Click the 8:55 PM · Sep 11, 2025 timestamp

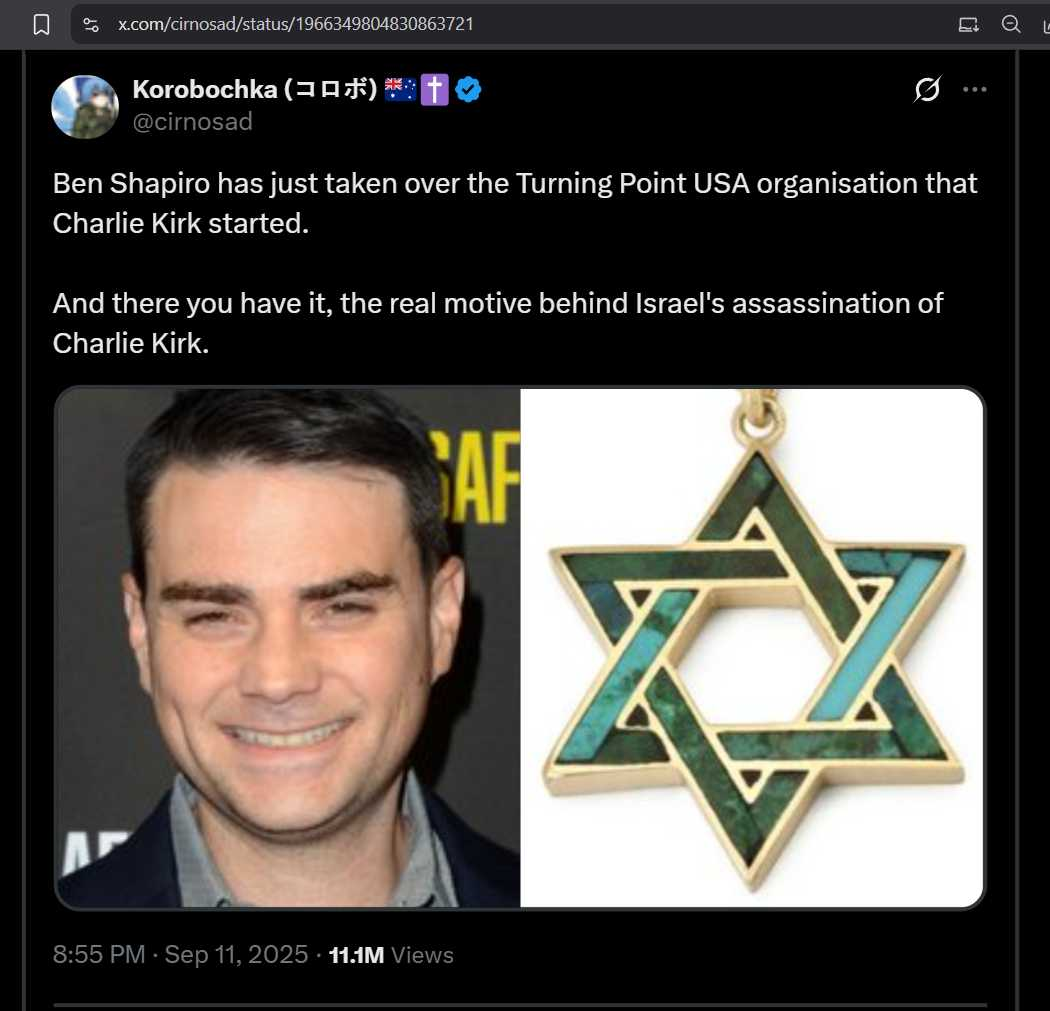pyautogui.click(x=180, y=954)
